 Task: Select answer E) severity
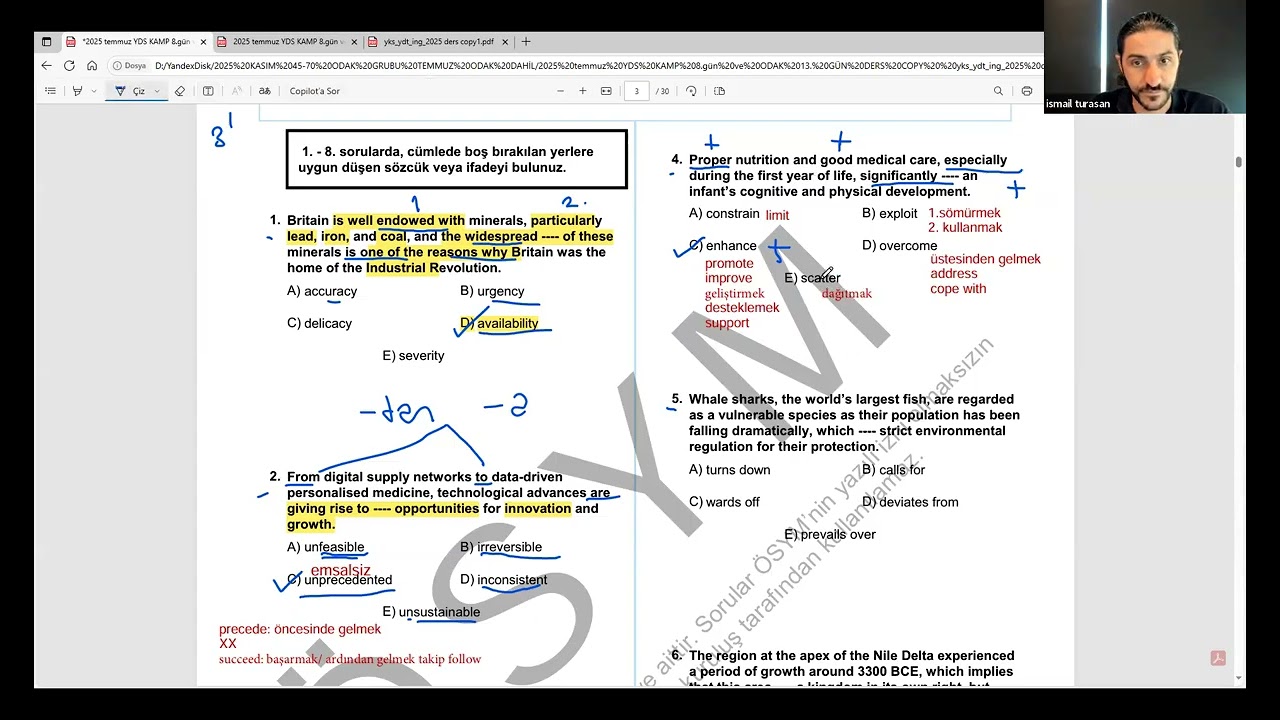point(413,355)
